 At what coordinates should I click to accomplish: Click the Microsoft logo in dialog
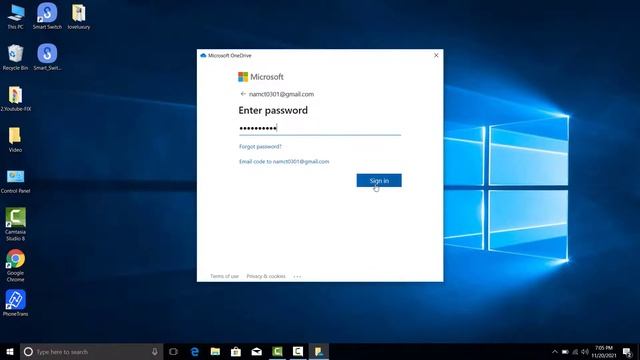click(260, 77)
